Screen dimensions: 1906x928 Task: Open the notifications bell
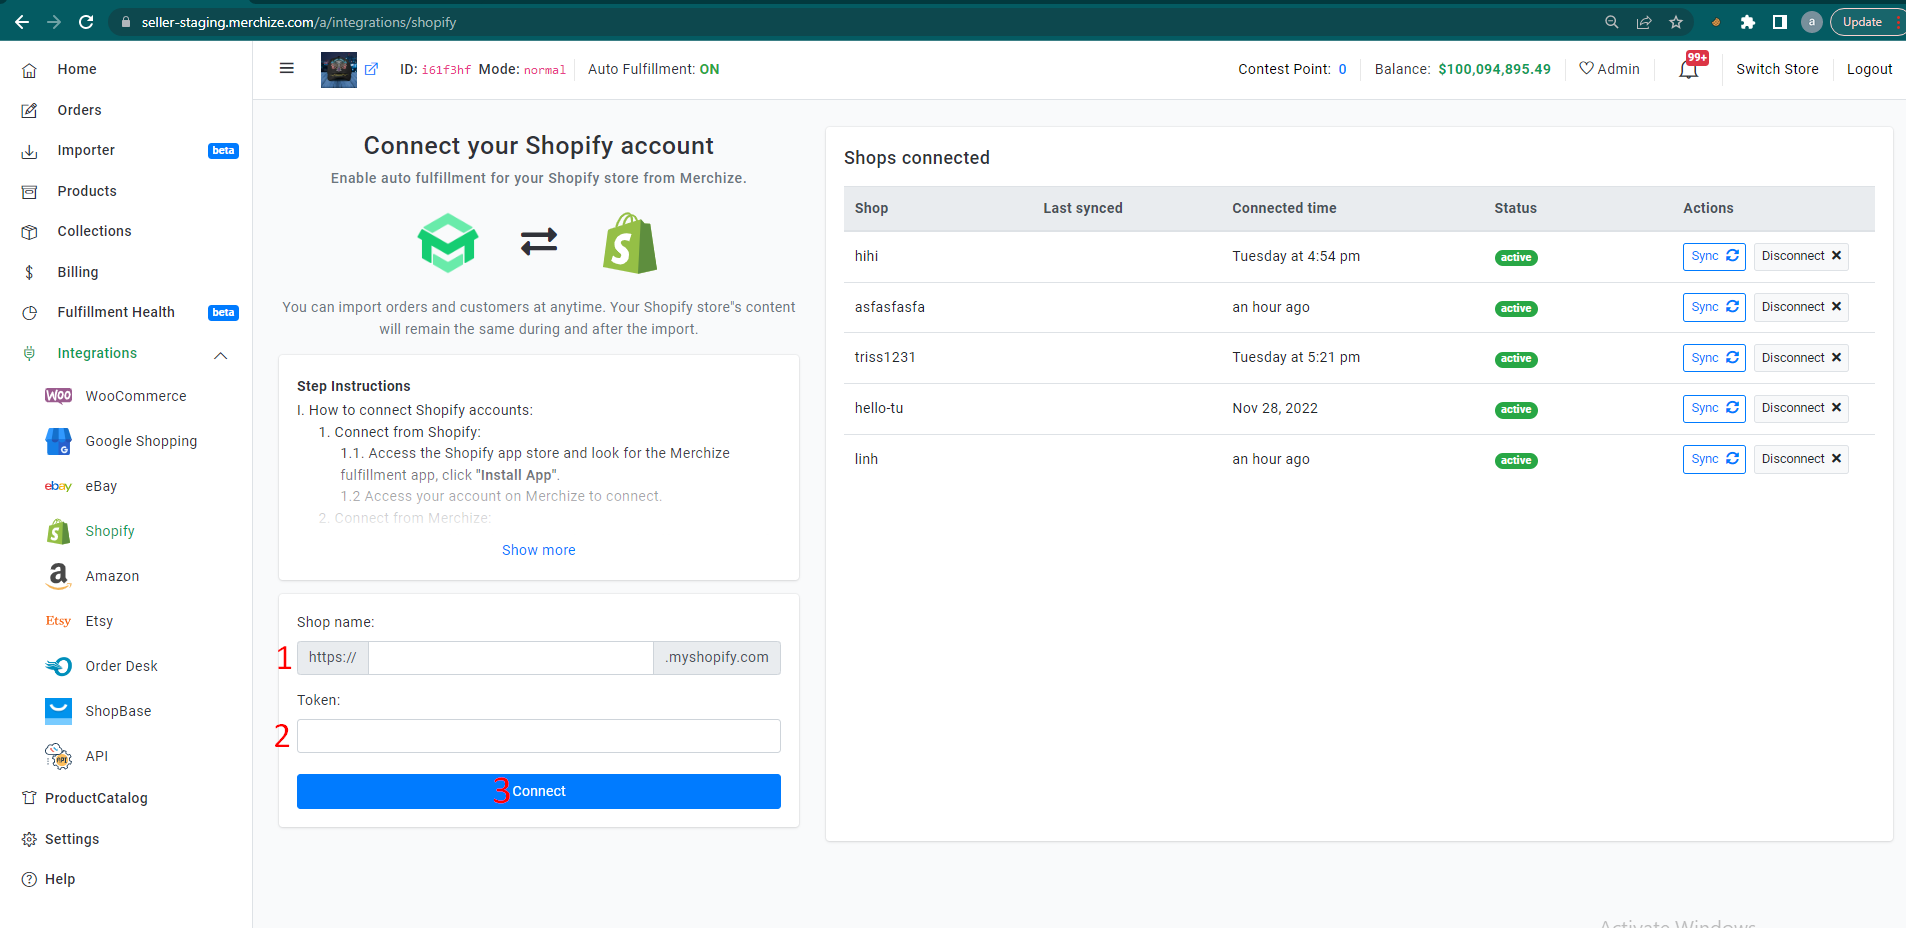(1689, 69)
